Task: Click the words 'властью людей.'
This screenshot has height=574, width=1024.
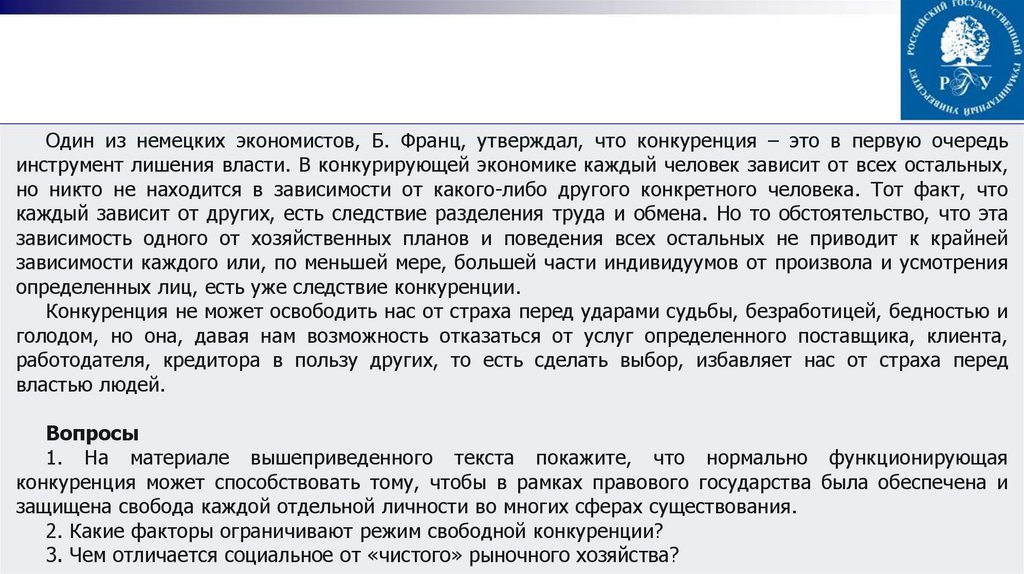Action: tap(90, 385)
